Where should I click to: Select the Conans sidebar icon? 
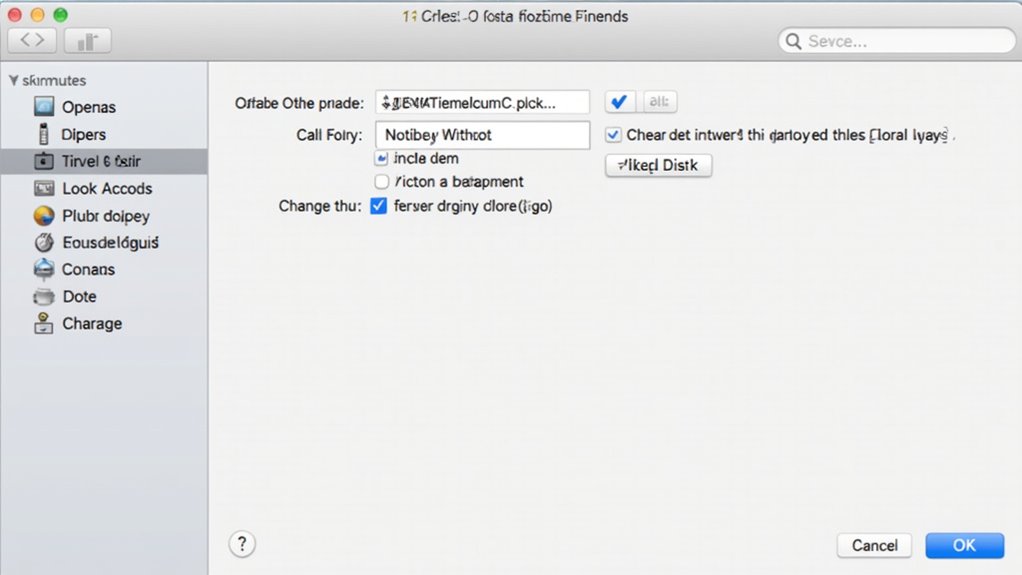44,269
